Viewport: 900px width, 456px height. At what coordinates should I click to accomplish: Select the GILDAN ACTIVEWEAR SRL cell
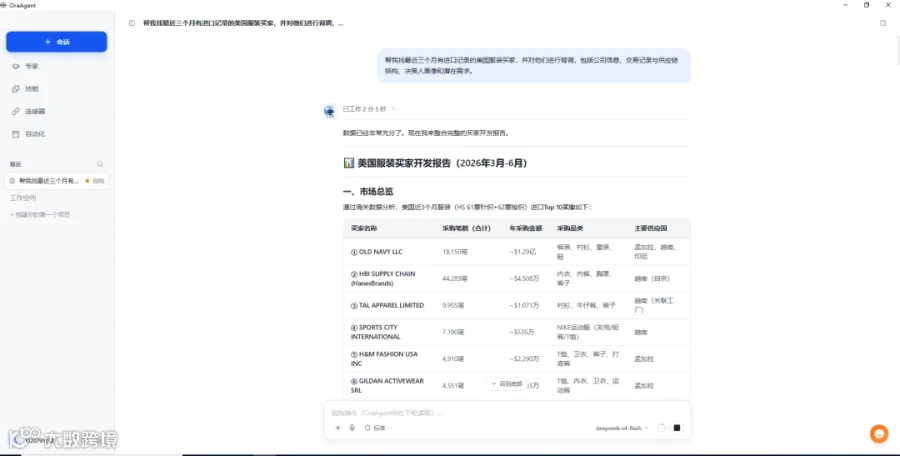click(387, 385)
